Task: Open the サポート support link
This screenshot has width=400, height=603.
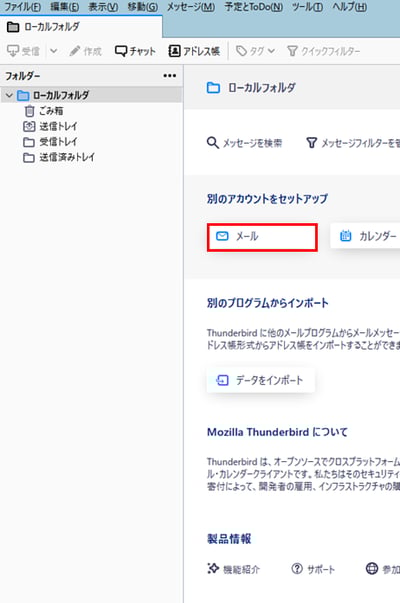Action: [313, 569]
